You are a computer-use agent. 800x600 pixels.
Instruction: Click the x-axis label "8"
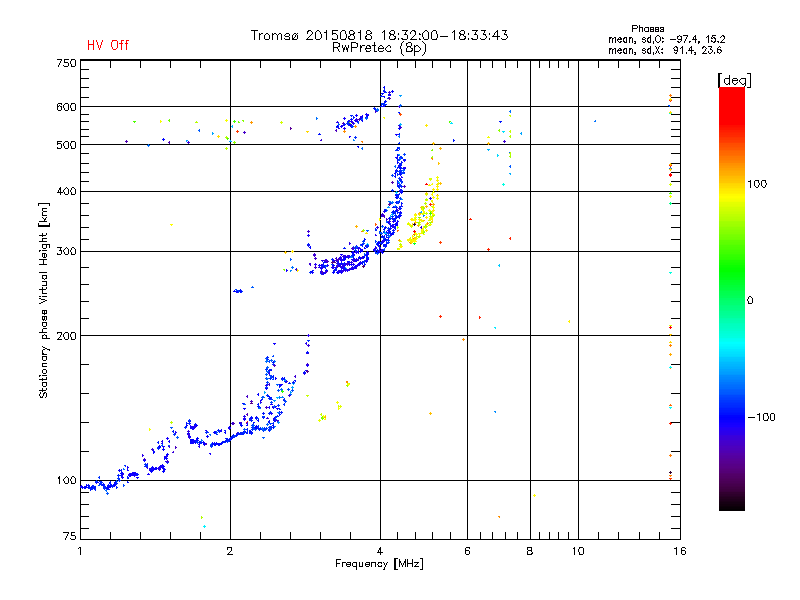pyautogui.click(x=530, y=551)
